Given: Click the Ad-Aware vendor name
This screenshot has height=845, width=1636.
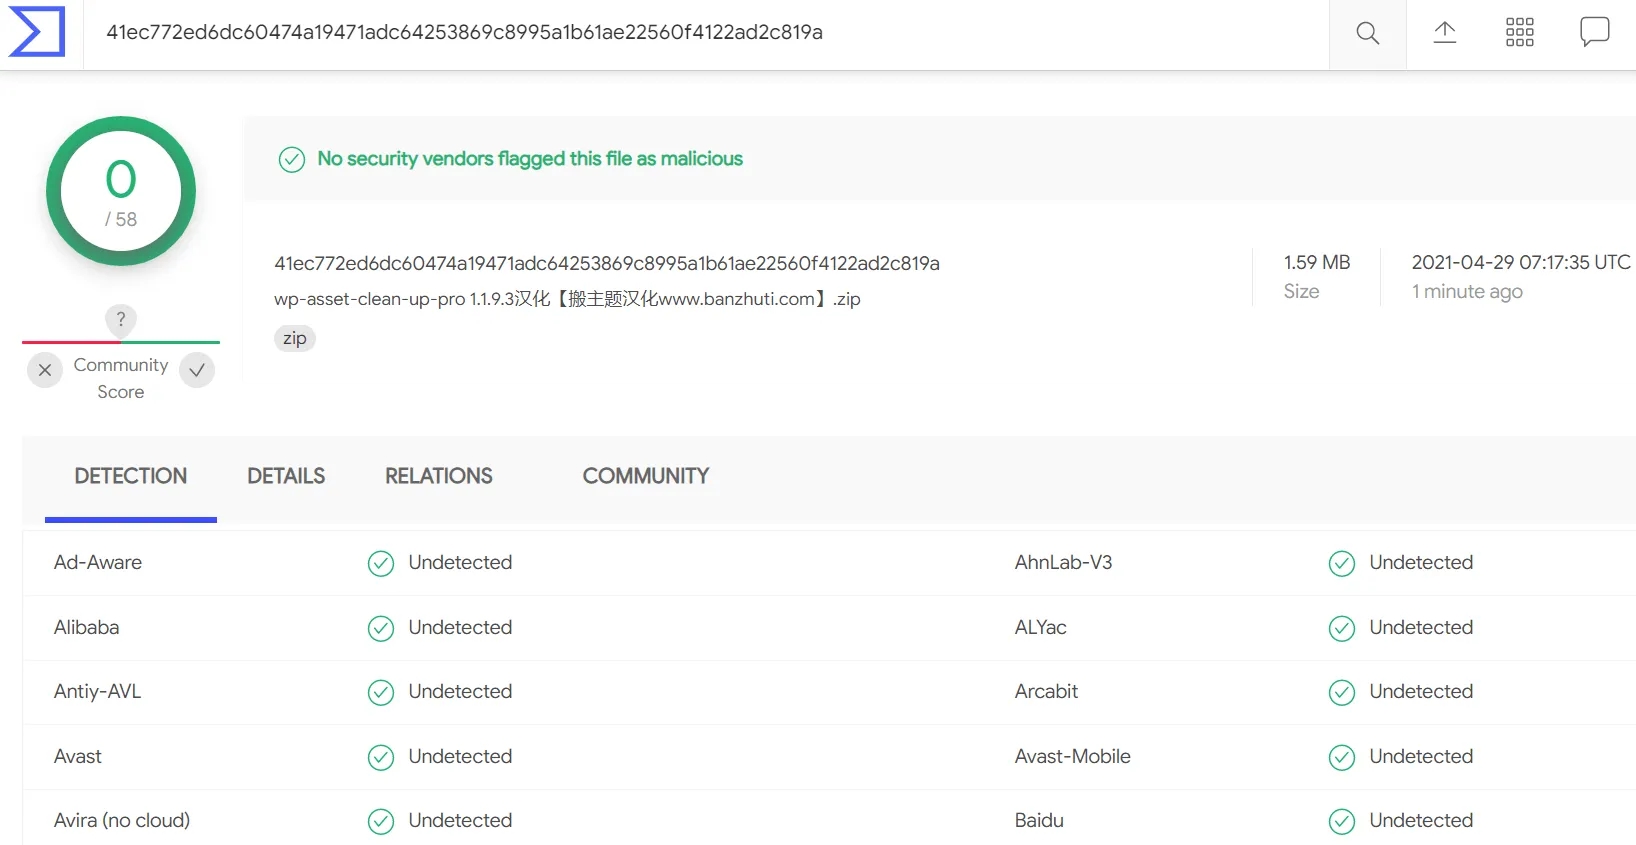Looking at the screenshot, I should tap(98, 562).
